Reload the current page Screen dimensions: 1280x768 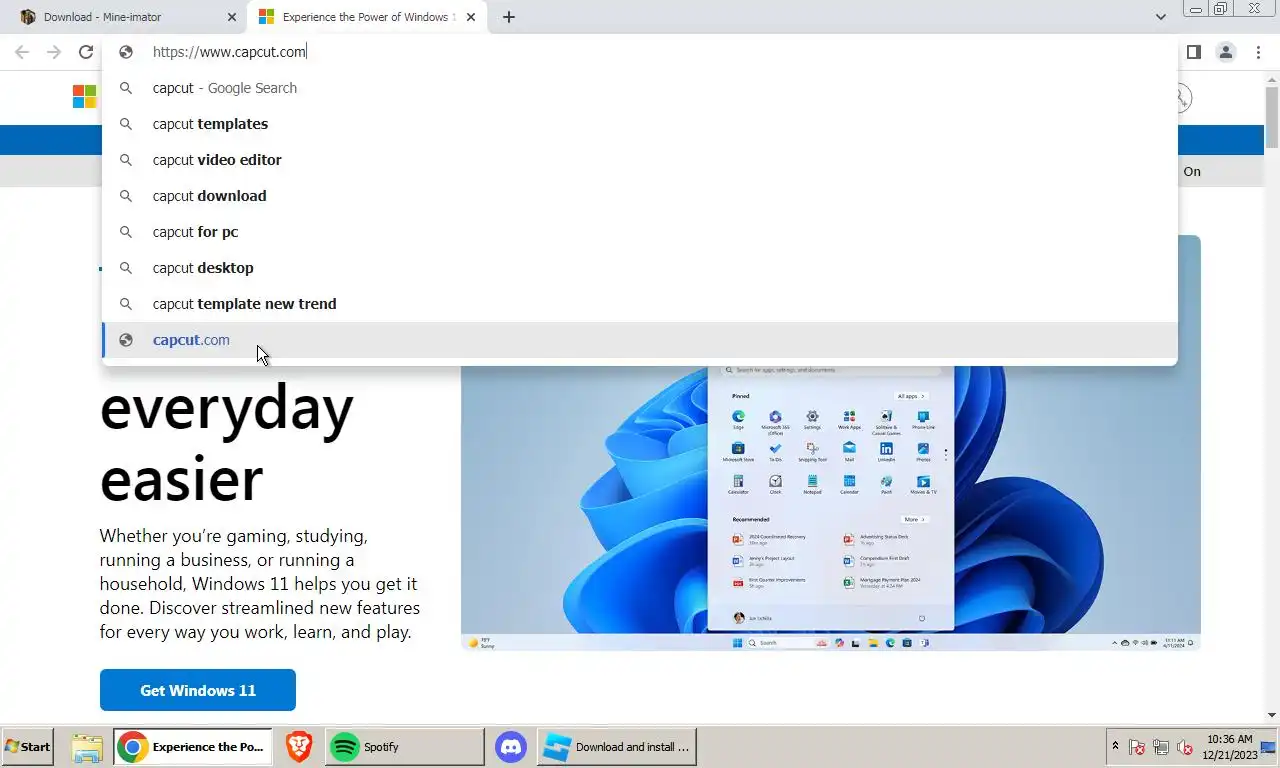tap(86, 52)
